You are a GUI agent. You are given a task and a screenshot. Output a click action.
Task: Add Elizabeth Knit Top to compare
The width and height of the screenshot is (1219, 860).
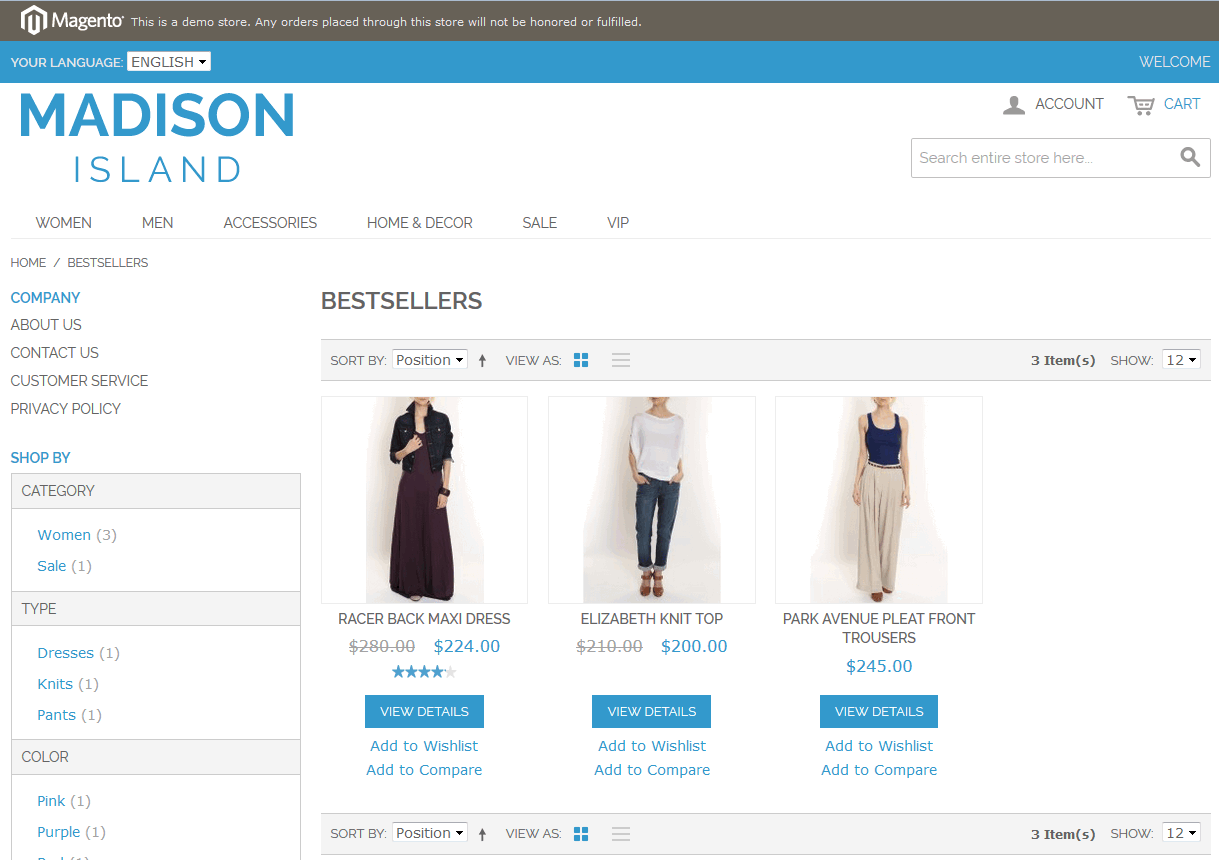(652, 770)
